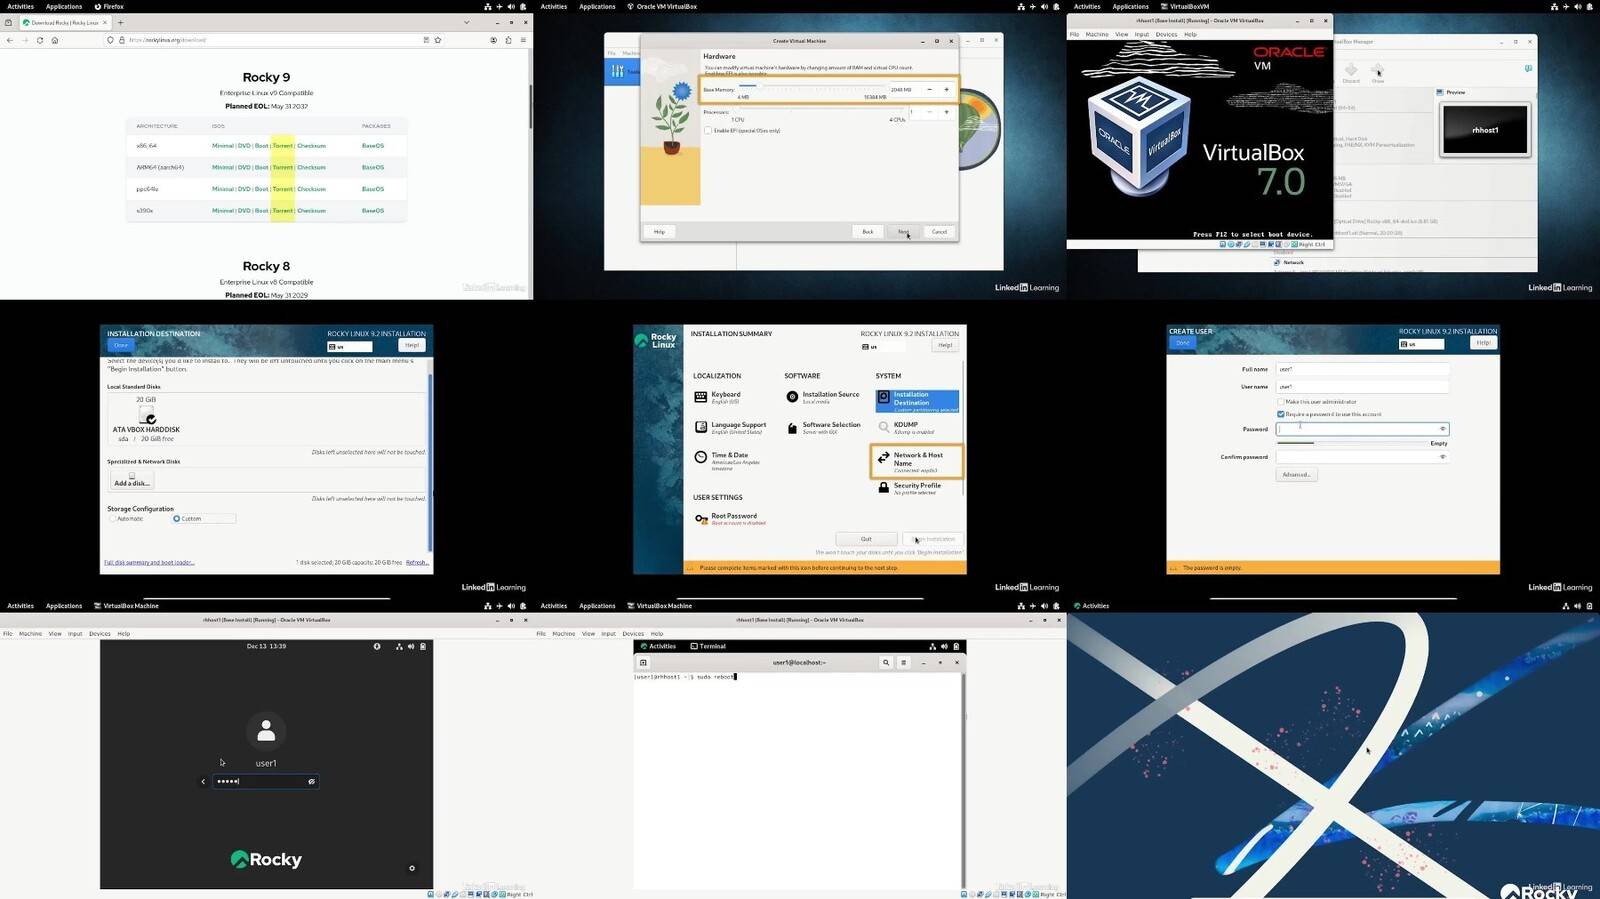
Task: Open keyboard layout selector in Installation Summary
Action: [883, 347]
